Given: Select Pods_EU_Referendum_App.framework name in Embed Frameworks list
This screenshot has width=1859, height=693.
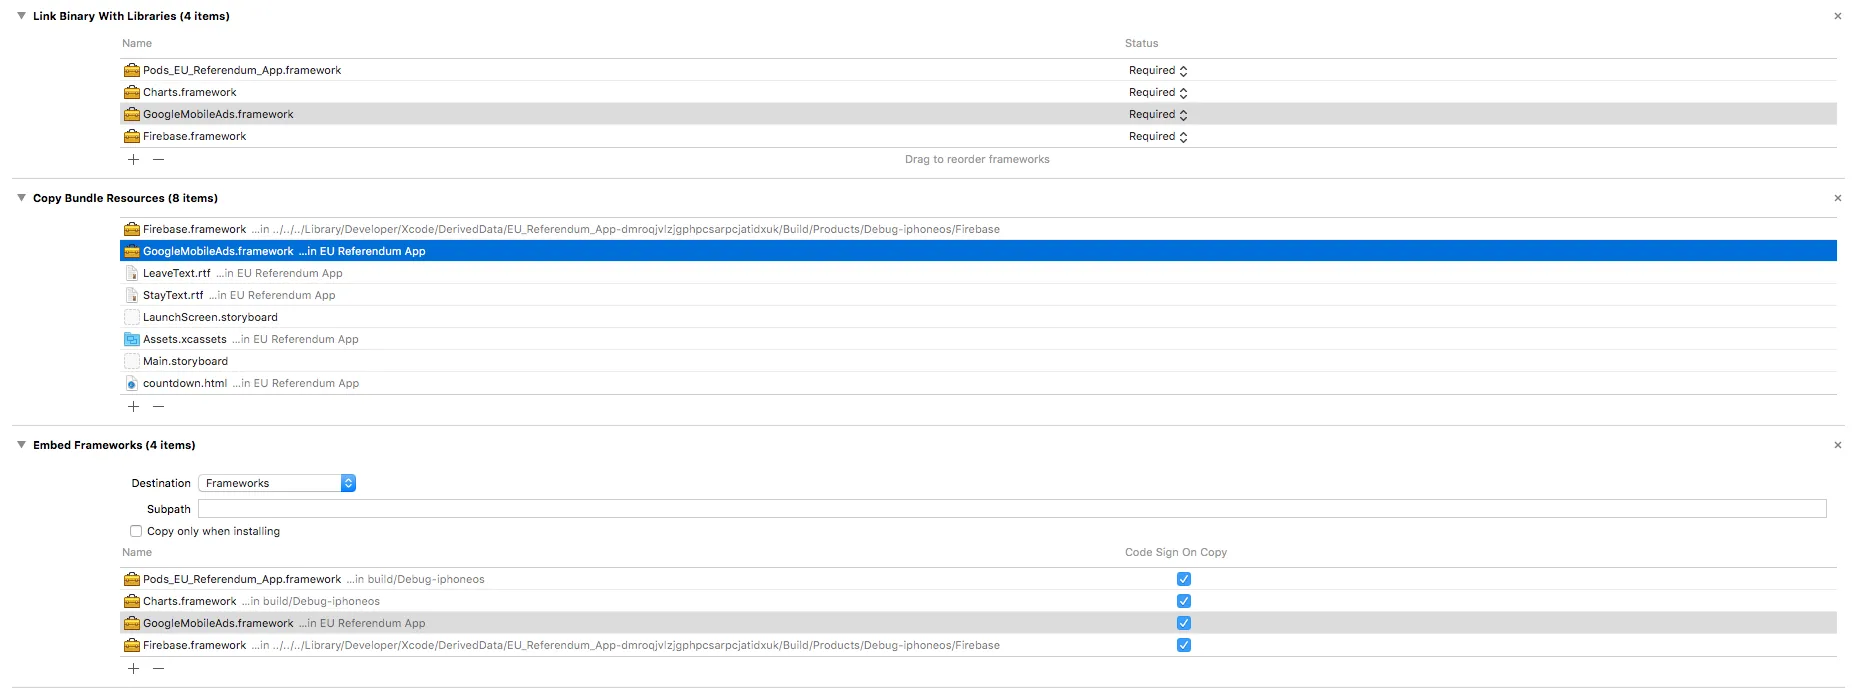Looking at the screenshot, I should pyautogui.click(x=242, y=579).
